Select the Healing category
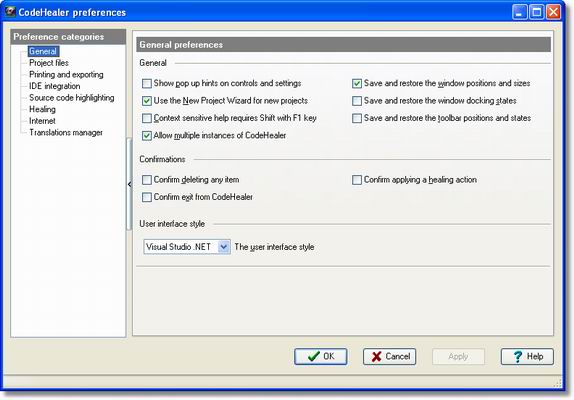574x400 pixels. pyautogui.click(x=42, y=109)
